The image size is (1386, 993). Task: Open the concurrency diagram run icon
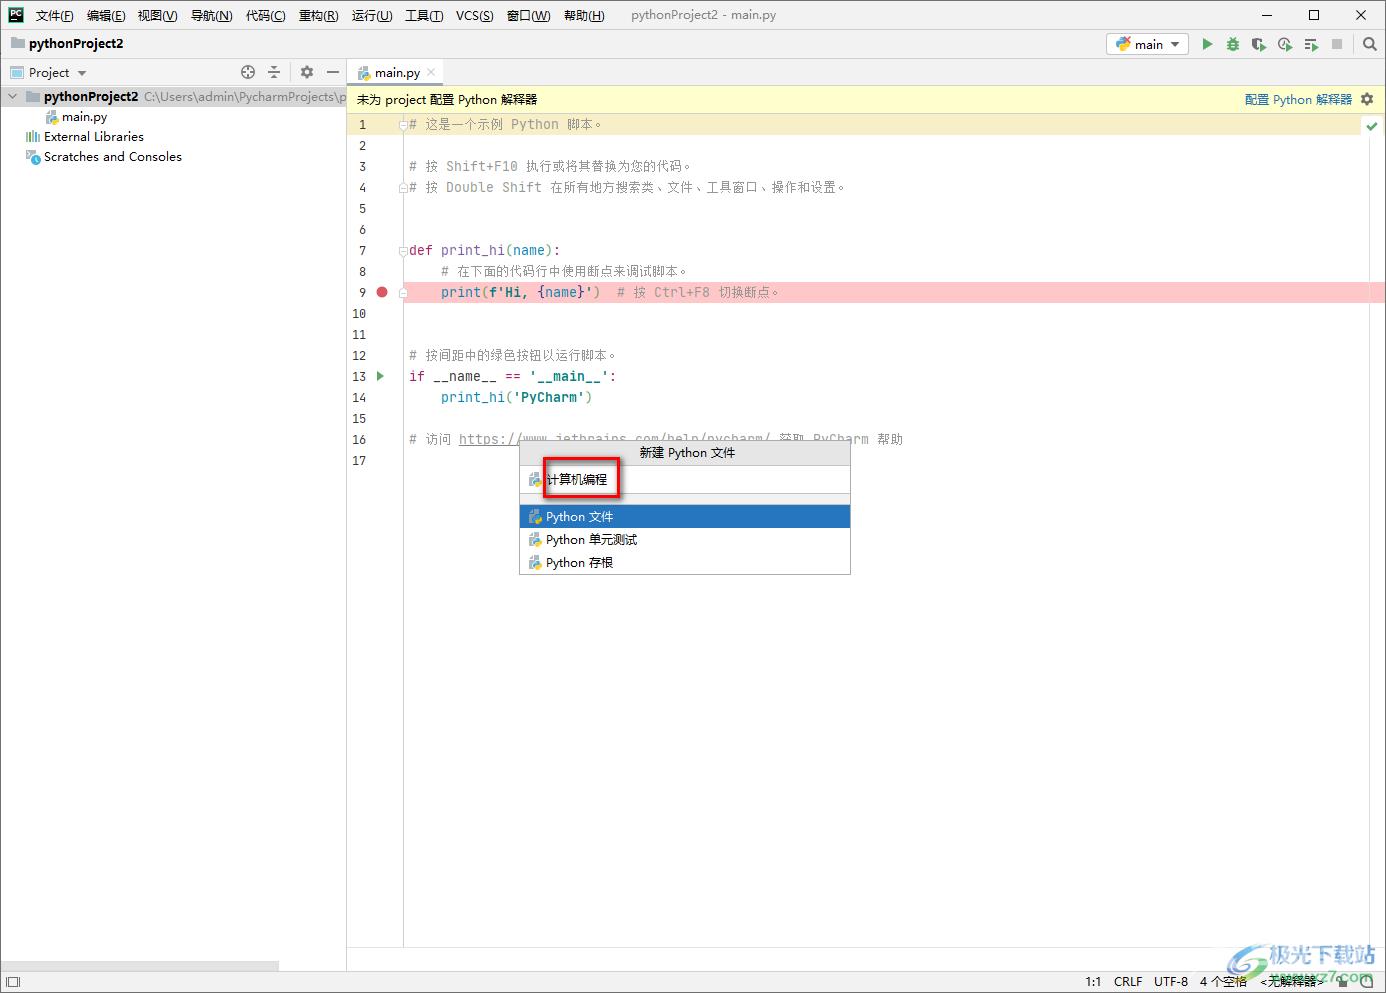[x=1311, y=44]
